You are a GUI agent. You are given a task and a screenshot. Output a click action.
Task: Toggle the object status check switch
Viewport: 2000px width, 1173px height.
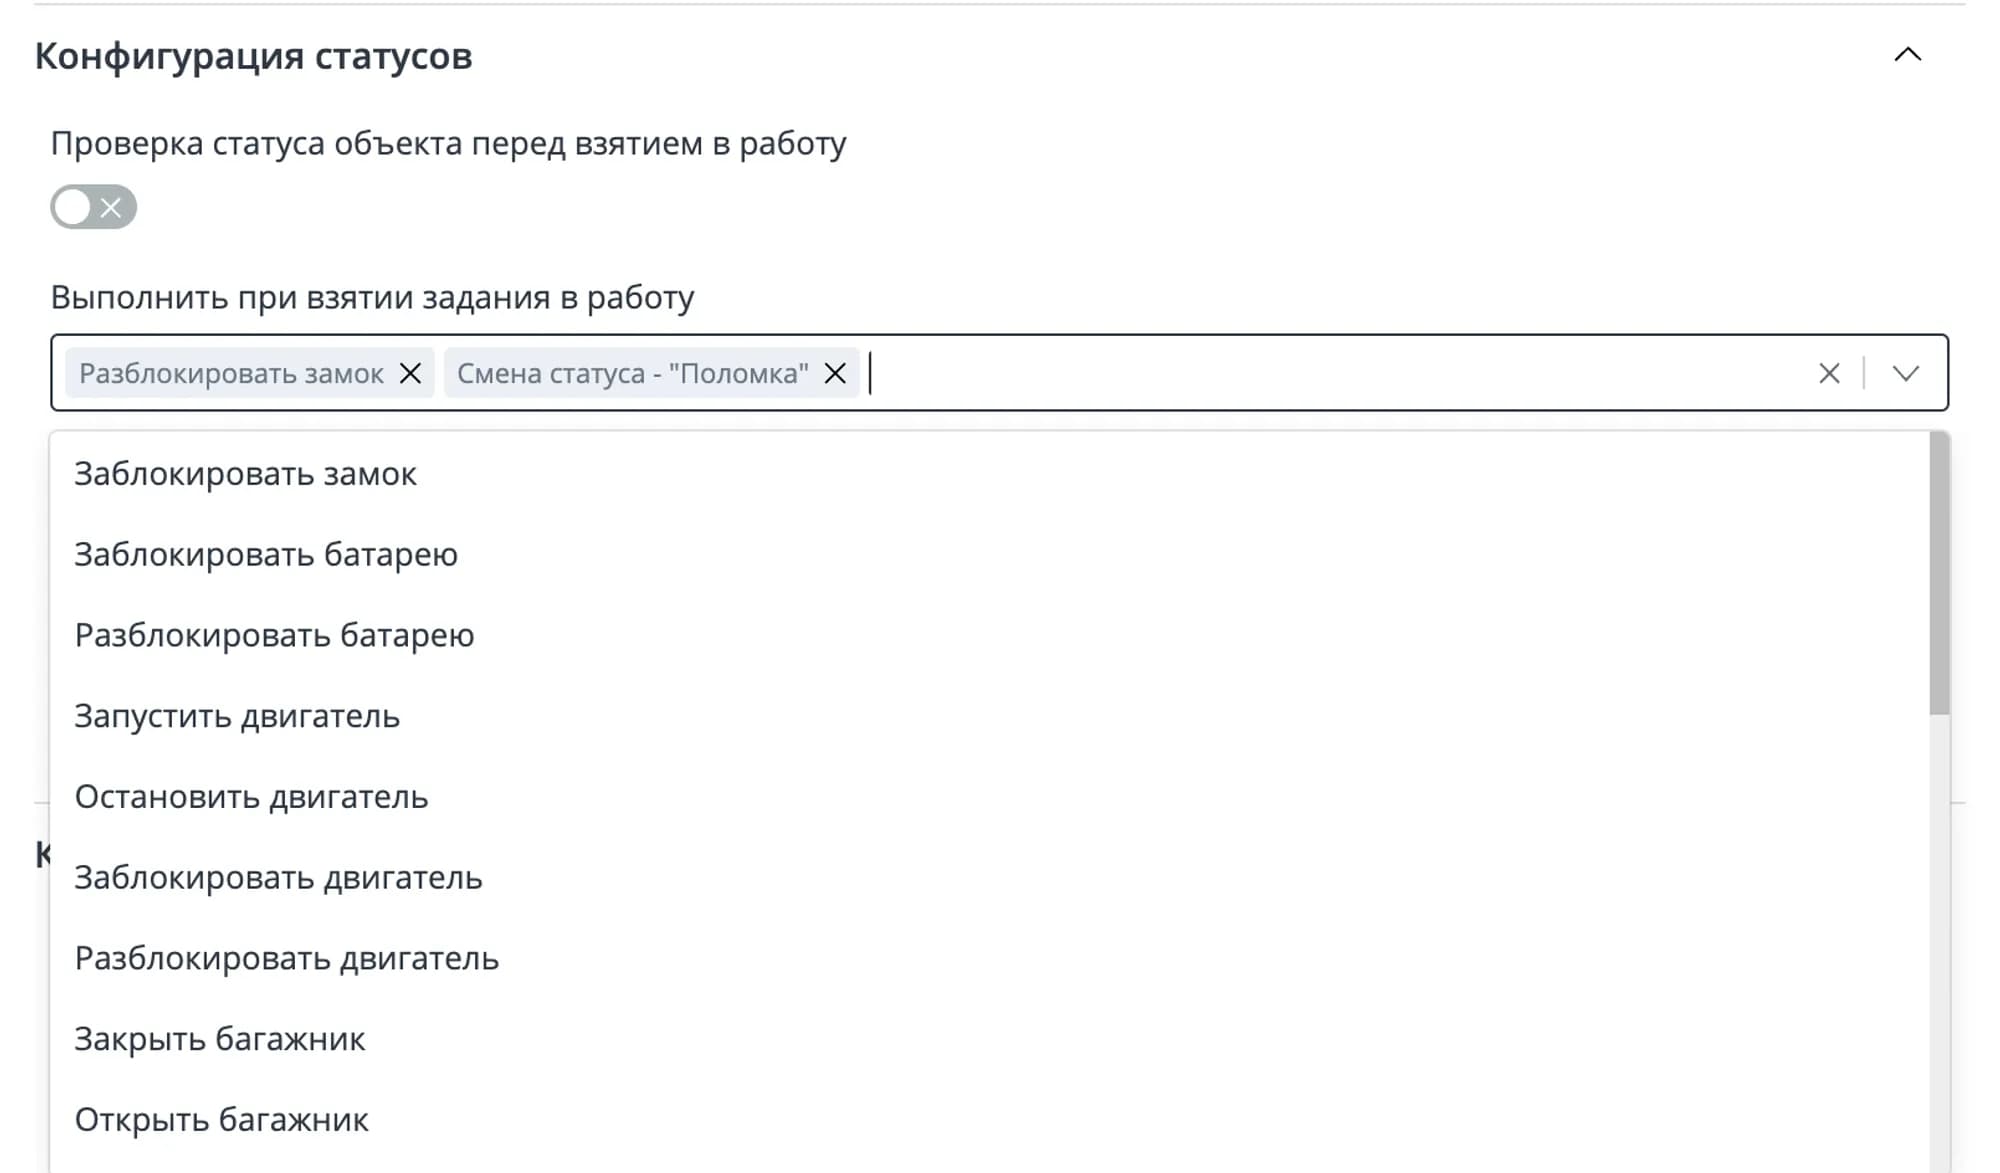[x=93, y=207]
